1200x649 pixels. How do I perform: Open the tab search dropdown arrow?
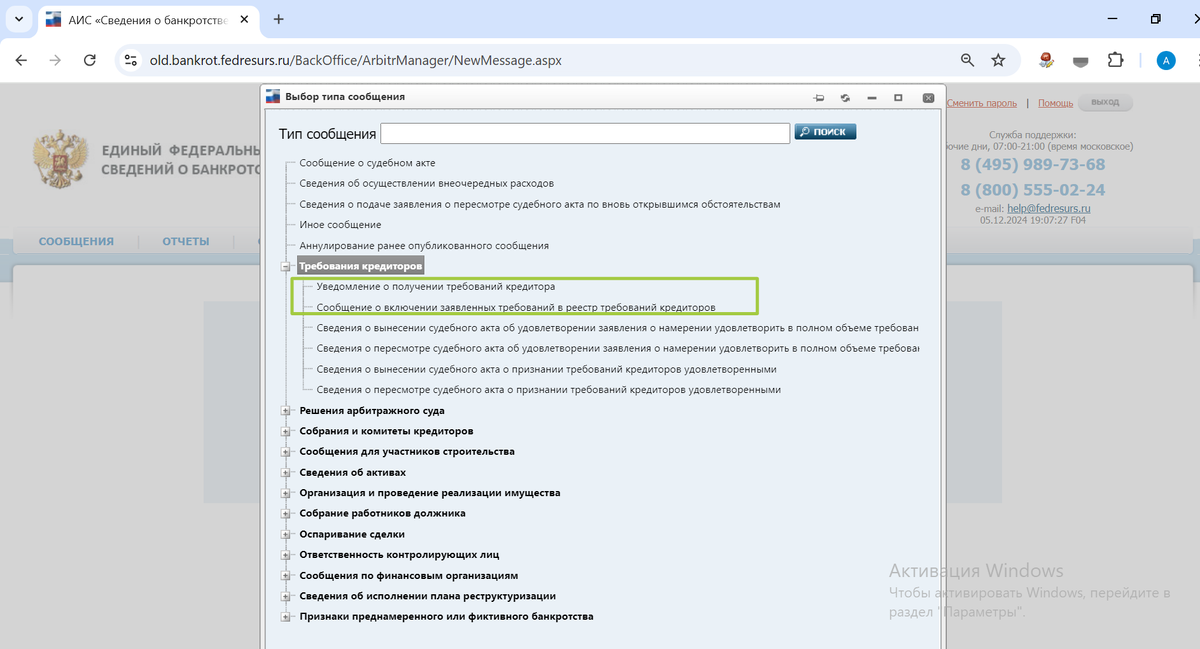click(x=20, y=19)
